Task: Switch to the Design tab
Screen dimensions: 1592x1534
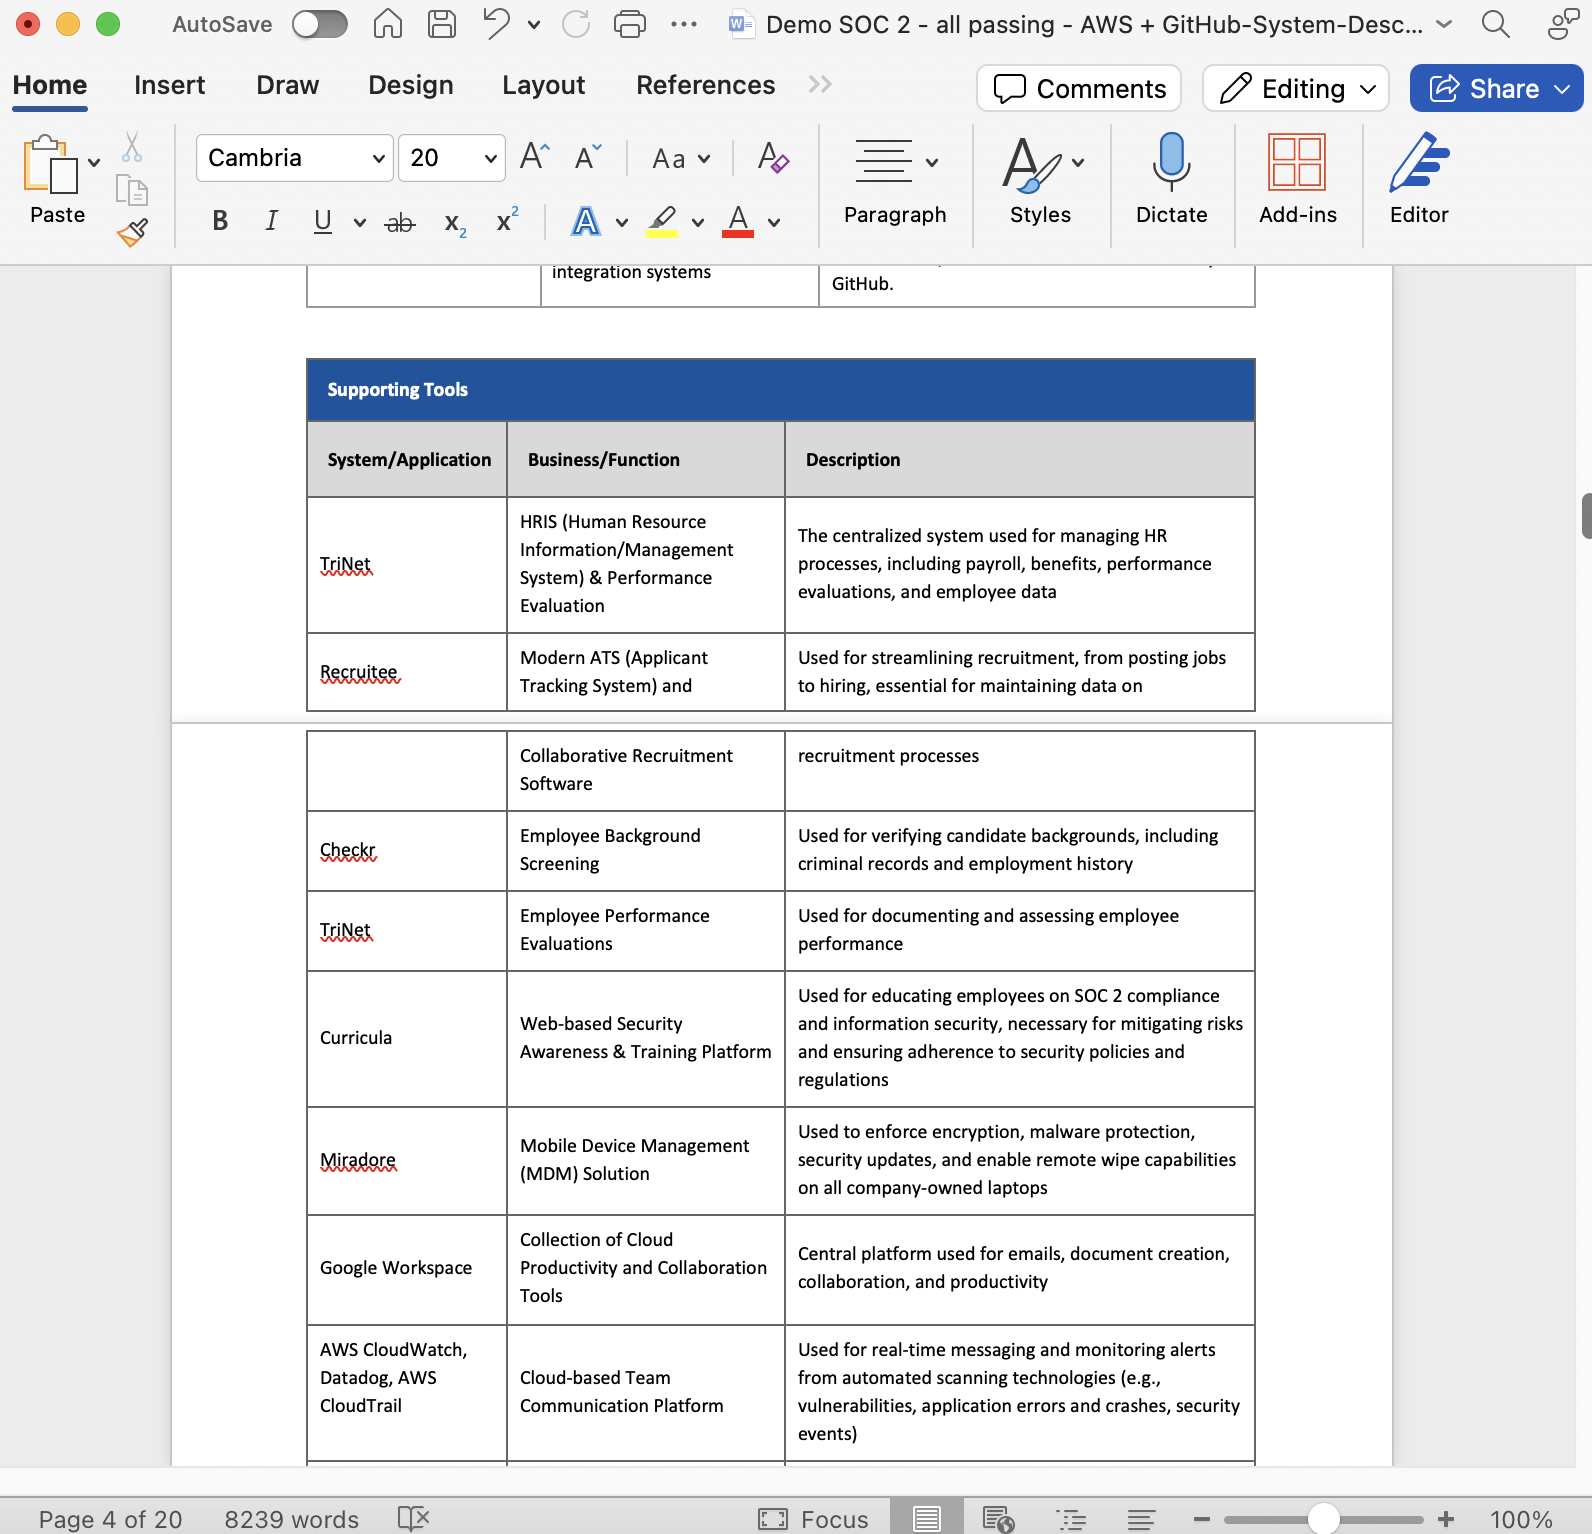Action: (x=411, y=85)
